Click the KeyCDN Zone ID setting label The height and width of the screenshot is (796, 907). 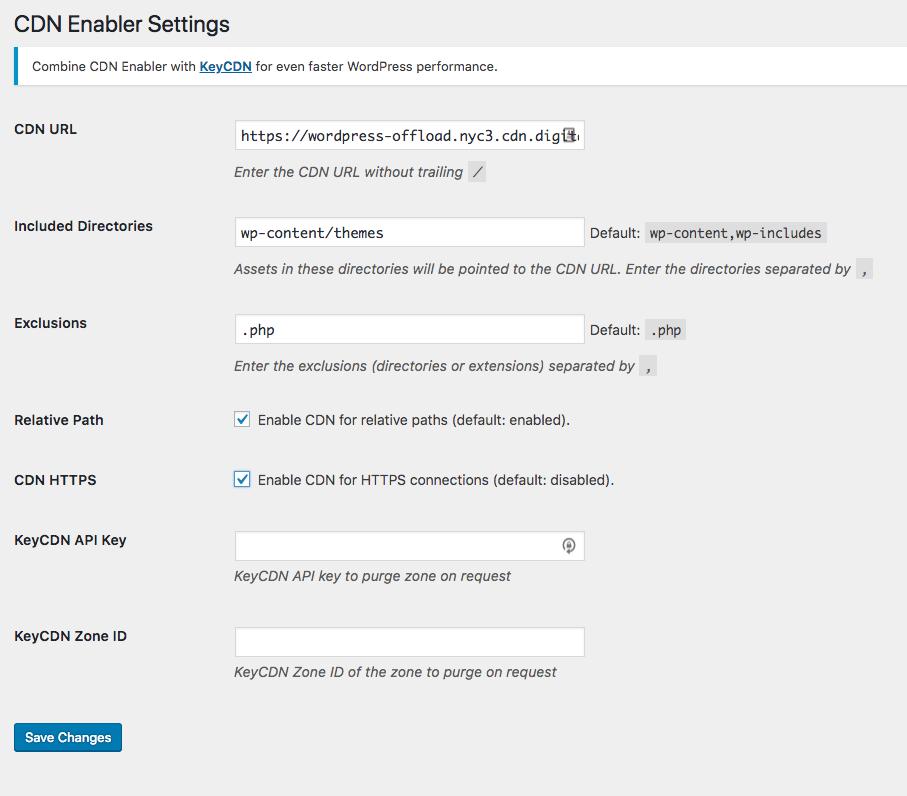pos(70,635)
